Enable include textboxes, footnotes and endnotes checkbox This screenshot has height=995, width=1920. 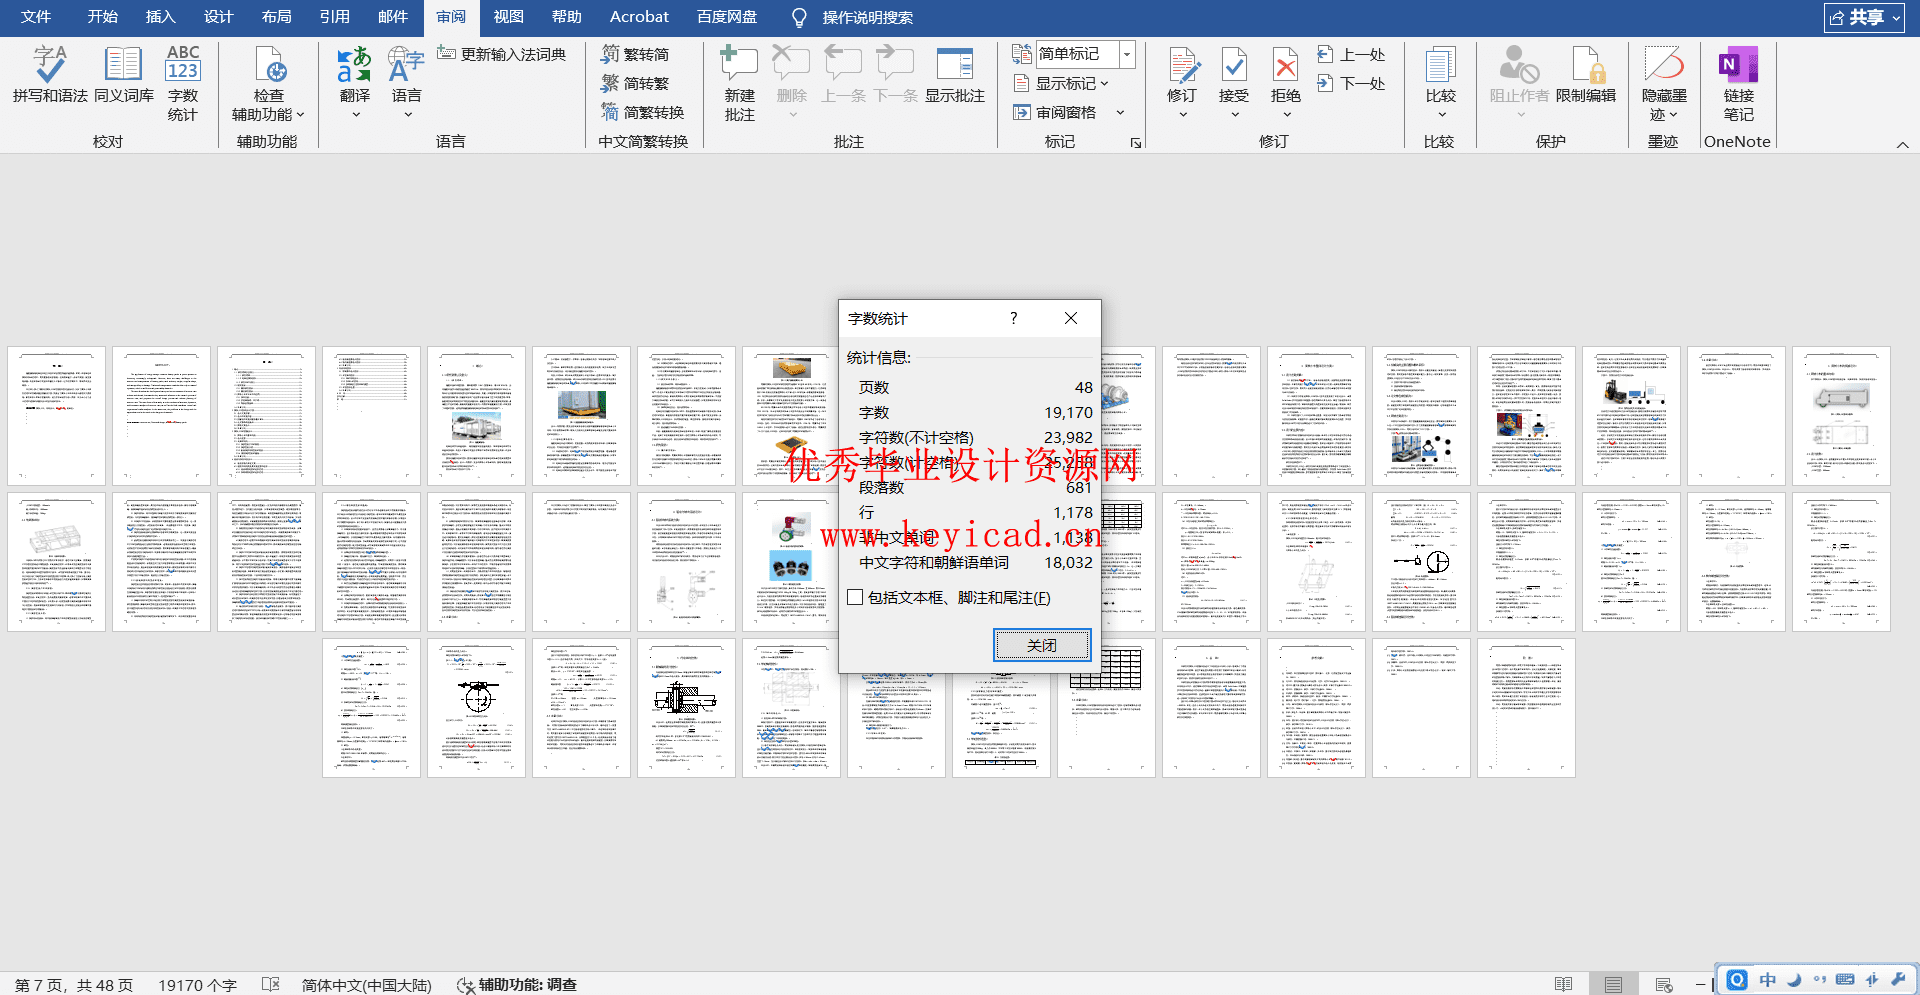click(x=855, y=597)
